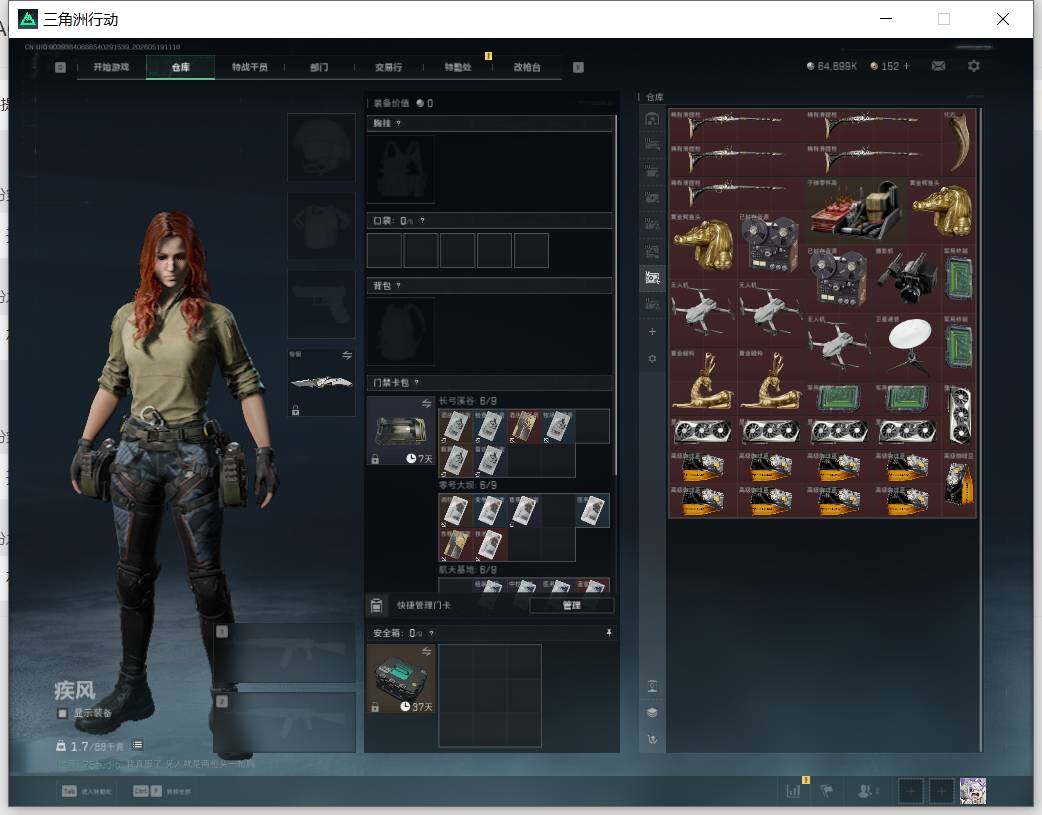Select the claw item in warehouse top-right
The height and width of the screenshot is (815, 1042).
tap(959, 142)
